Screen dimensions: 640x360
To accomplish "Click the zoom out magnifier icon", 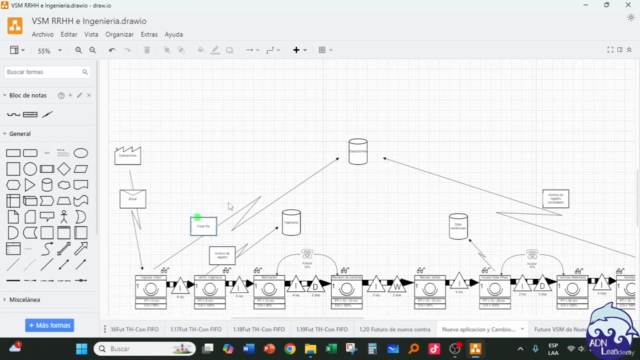I will 93,50.
